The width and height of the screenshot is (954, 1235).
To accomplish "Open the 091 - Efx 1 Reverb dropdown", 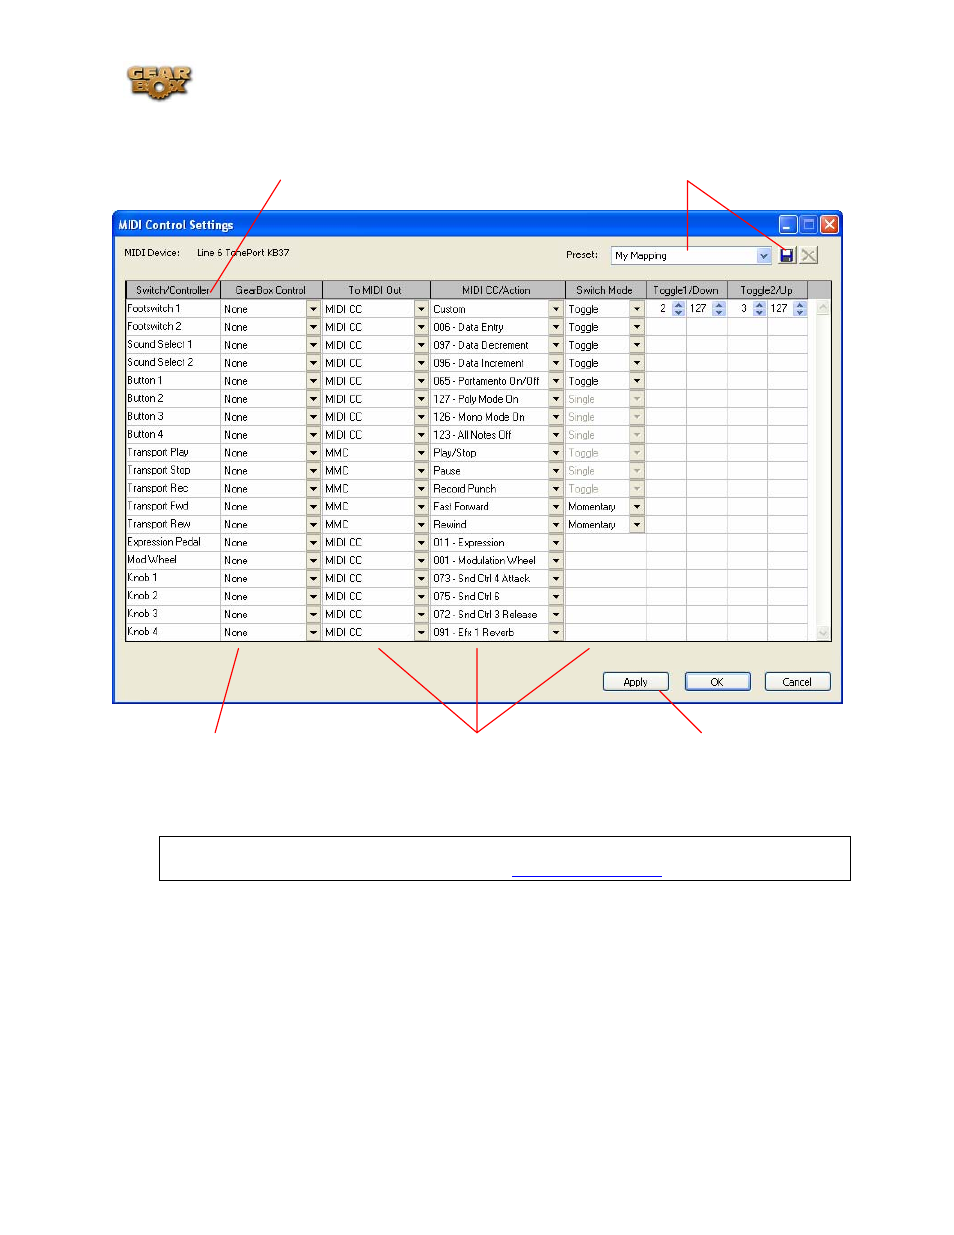I will tap(556, 633).
